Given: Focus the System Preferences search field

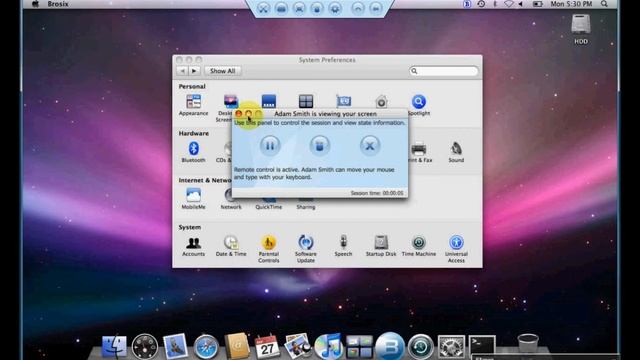Looking at the screenshot, I should click(x=443, y=71).
